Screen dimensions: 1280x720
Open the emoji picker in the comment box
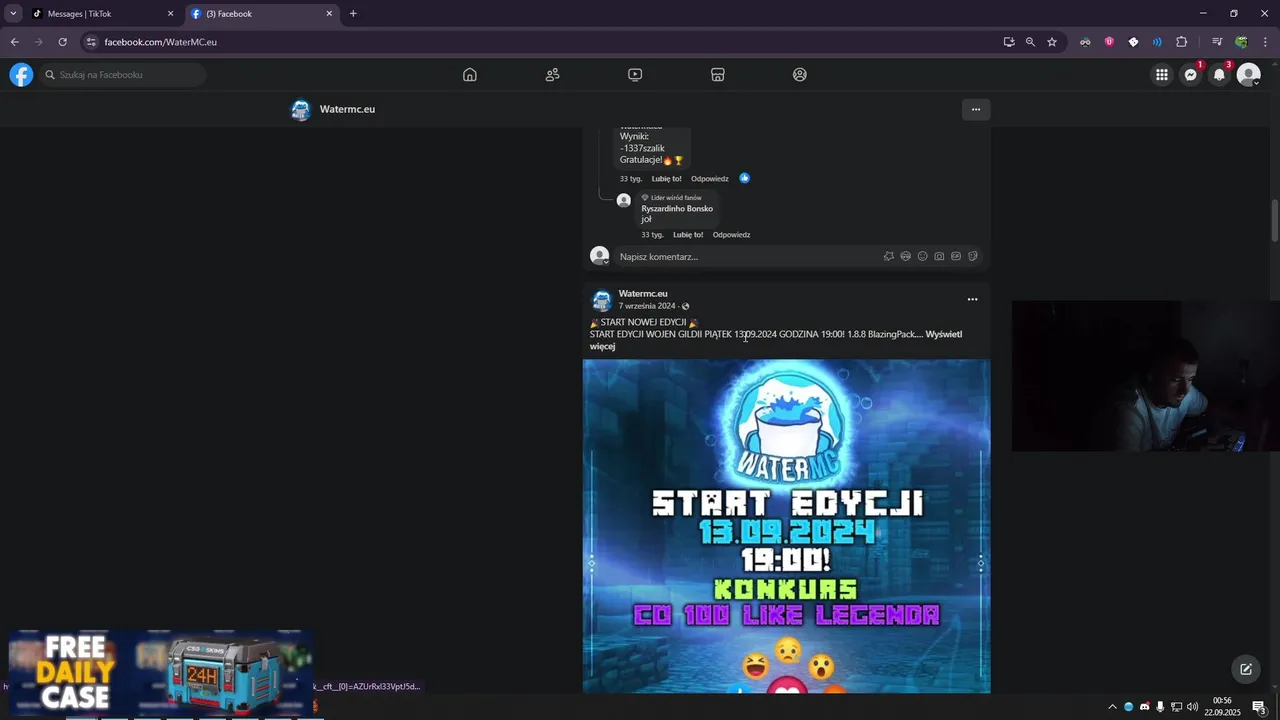[922, 257]
